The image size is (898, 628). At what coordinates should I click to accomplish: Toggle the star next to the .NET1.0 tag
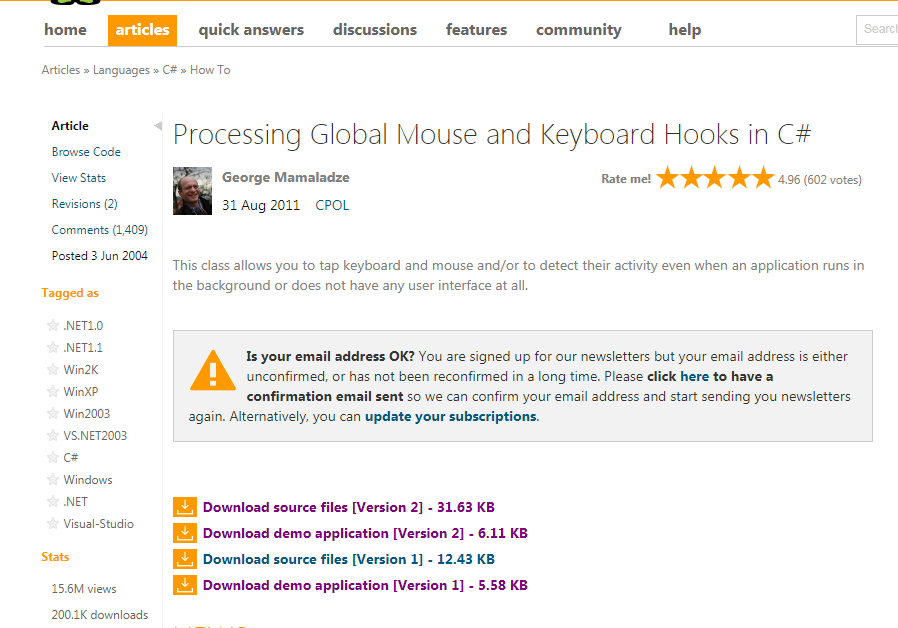[x=53, y=326]
